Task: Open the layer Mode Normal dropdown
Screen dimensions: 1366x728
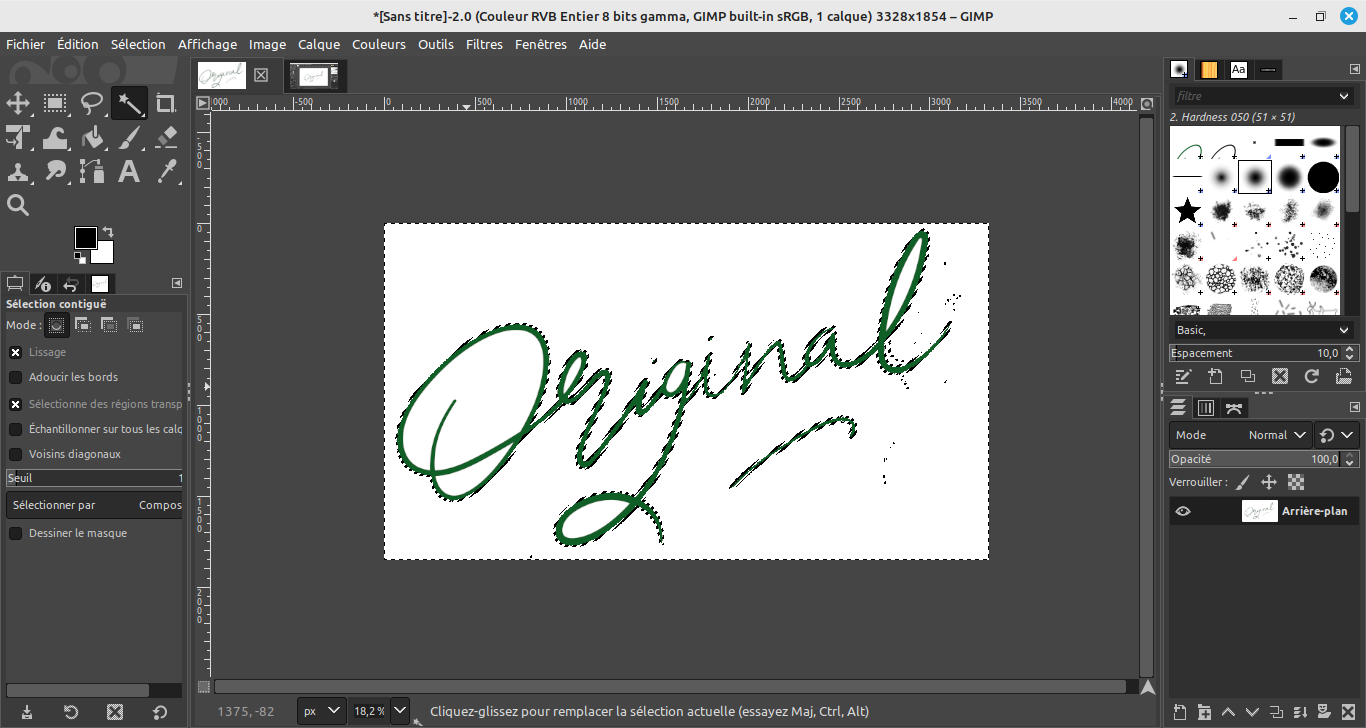Action: pyautogui.click(x=1278, y=435)
